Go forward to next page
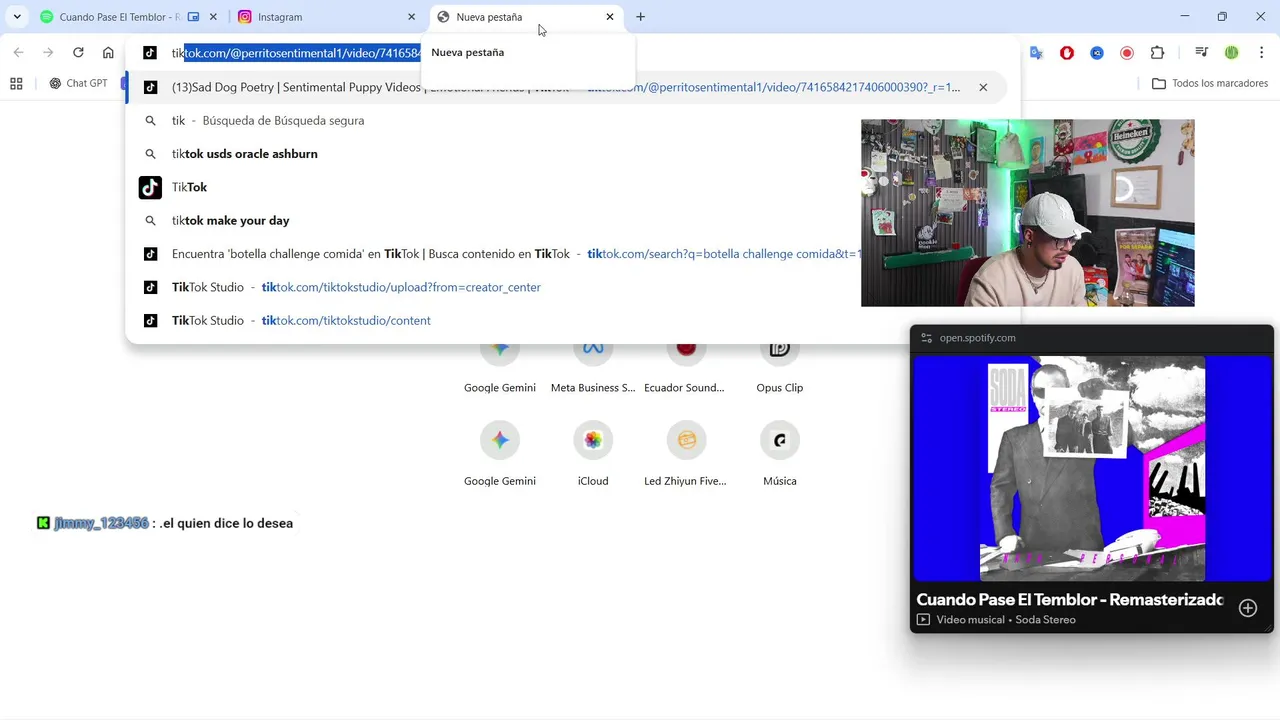This screenshot has width=1280, height=720. click(x=48, y=52)
